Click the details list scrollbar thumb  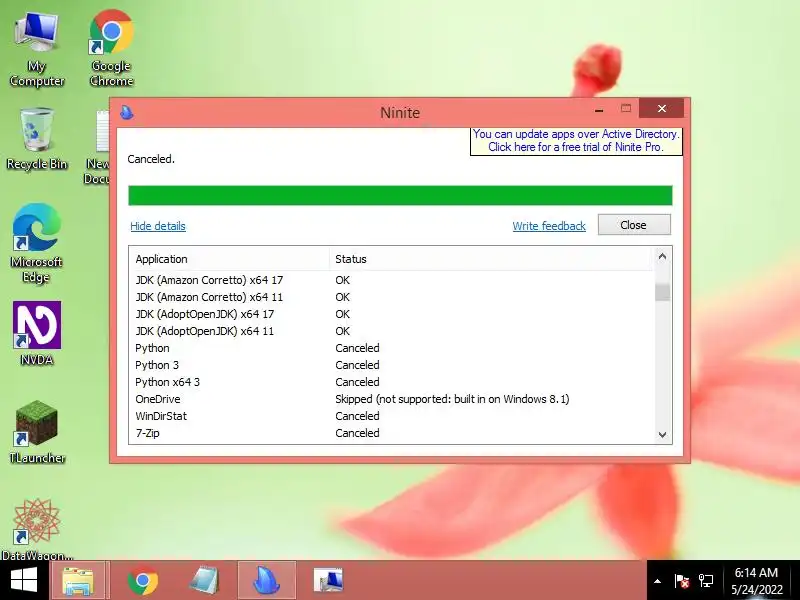click(x=662, y=292)
